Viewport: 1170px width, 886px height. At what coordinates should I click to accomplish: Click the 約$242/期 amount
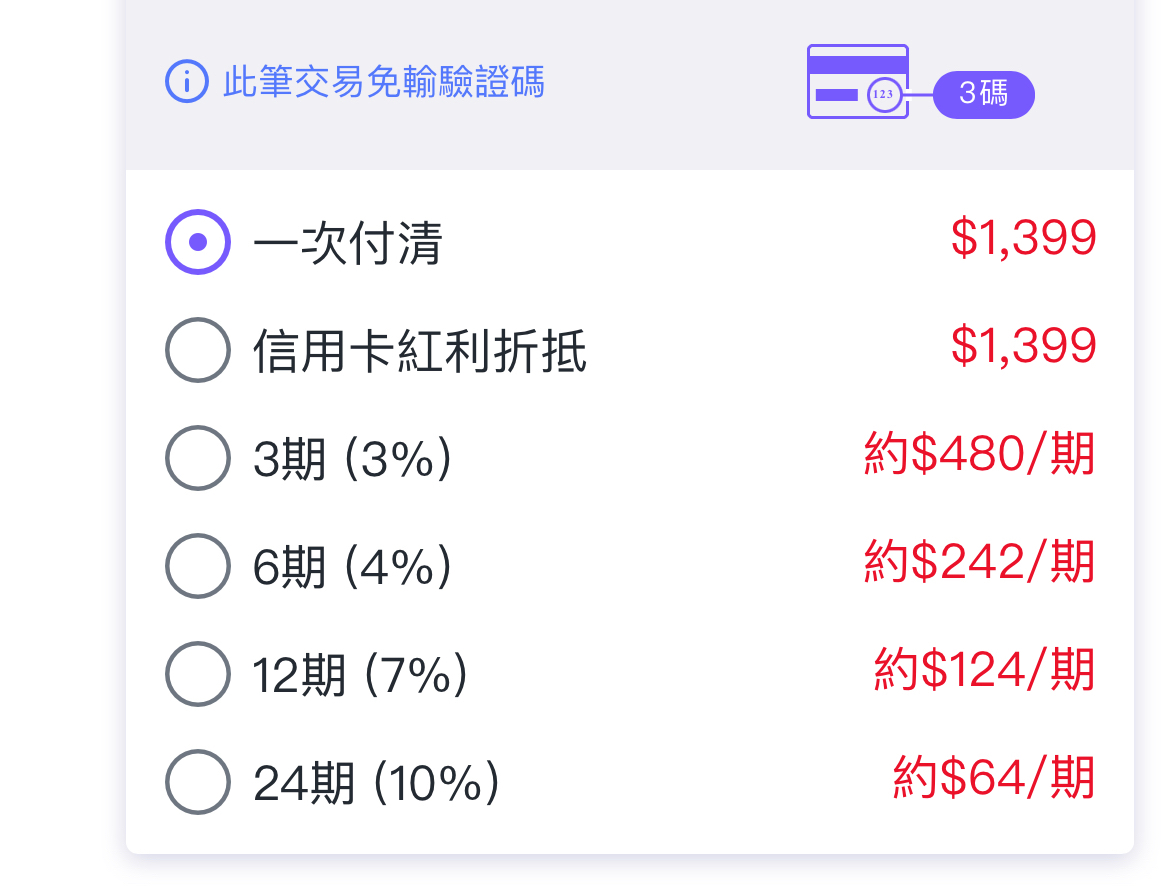coord(980,561)
